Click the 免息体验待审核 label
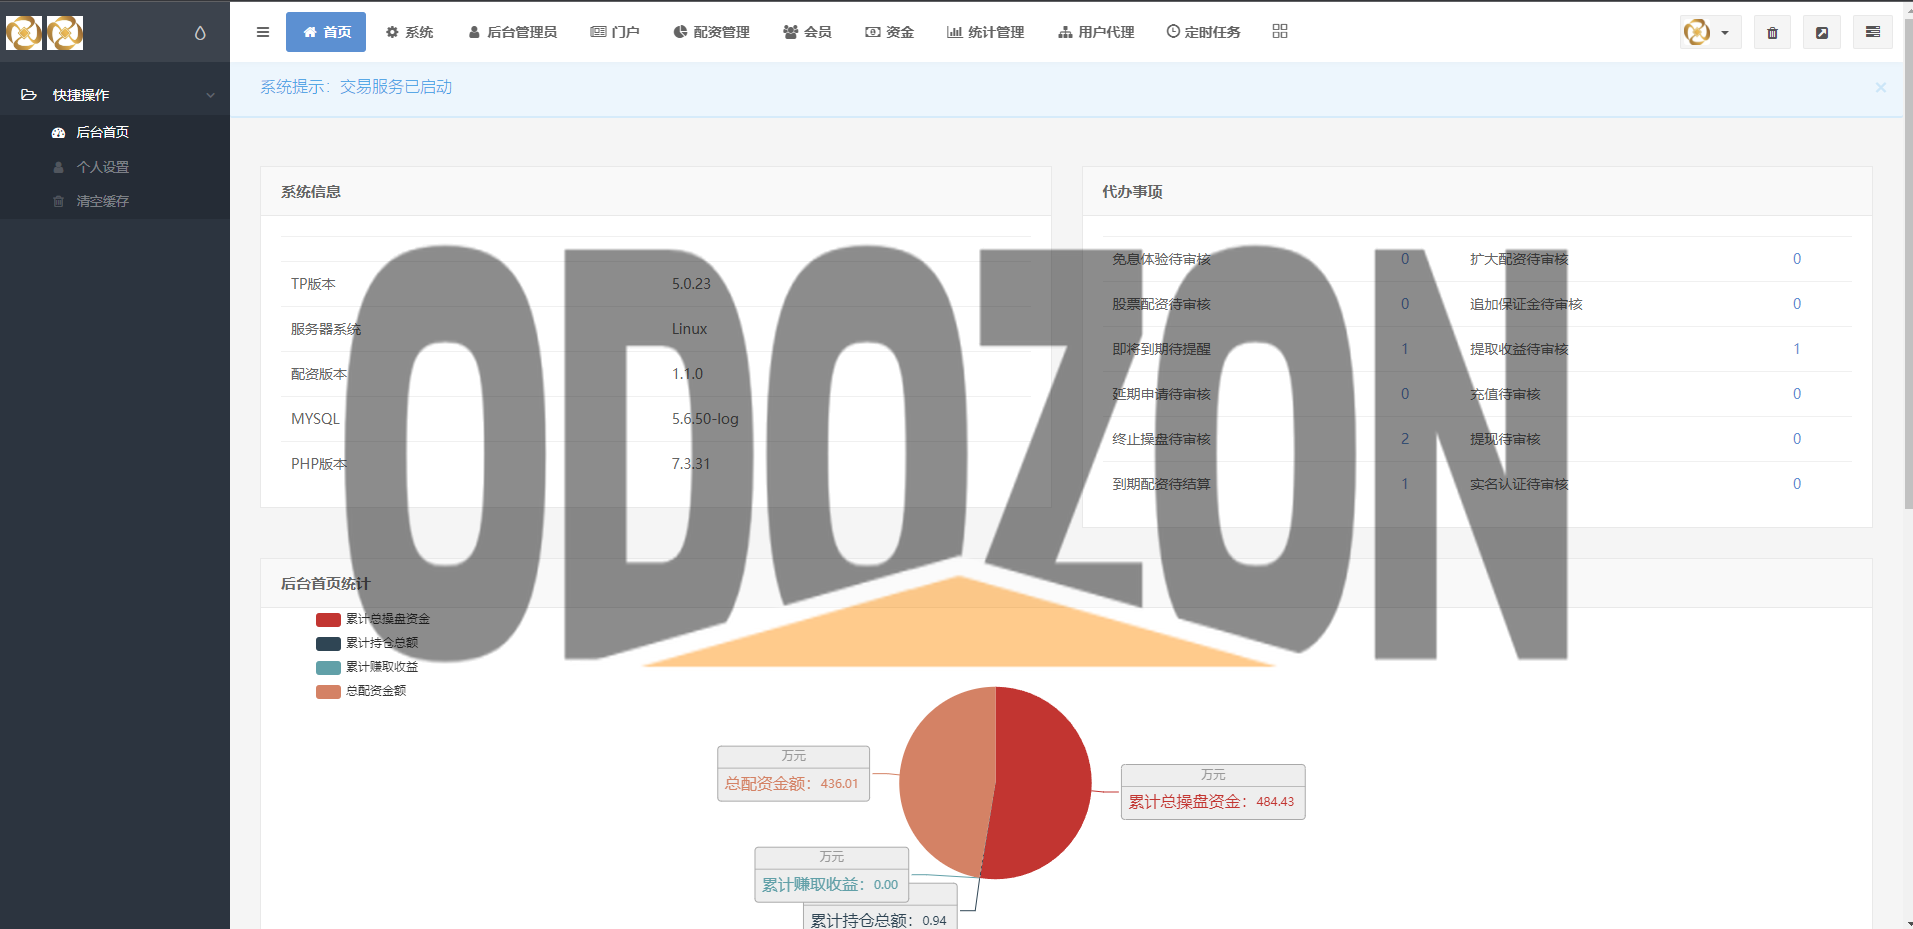The width and height of the screenshot is (1913, 929). click(1161, 259)
